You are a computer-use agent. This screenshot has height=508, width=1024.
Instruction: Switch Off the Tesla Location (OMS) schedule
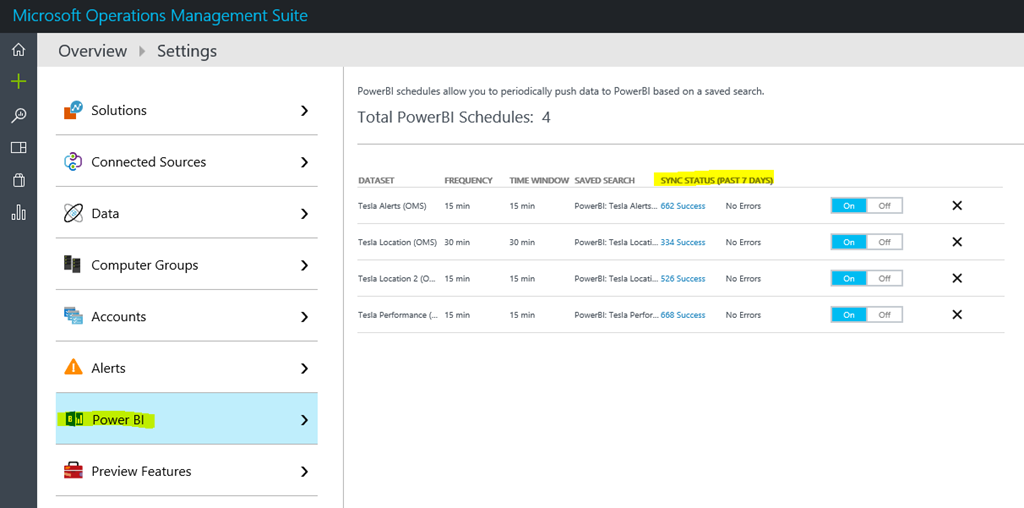tap(884, 242)
